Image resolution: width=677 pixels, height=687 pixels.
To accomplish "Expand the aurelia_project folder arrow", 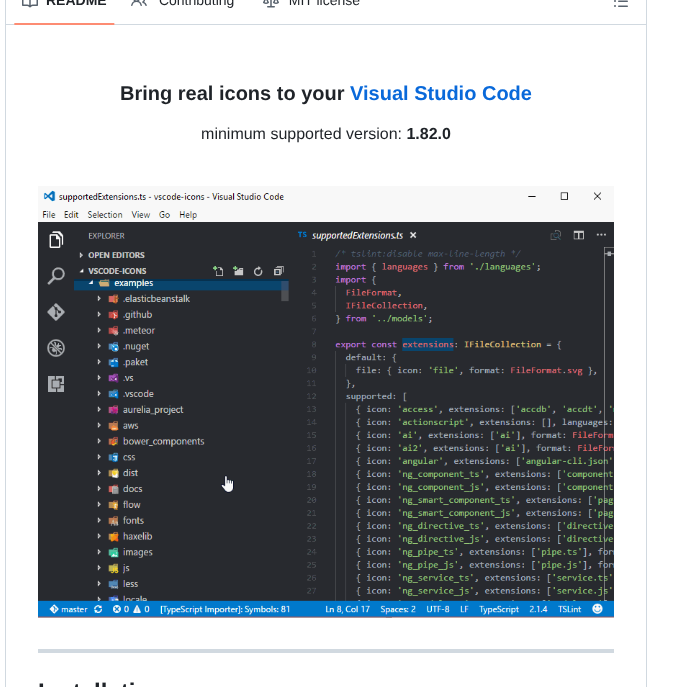I will point(99,410).
